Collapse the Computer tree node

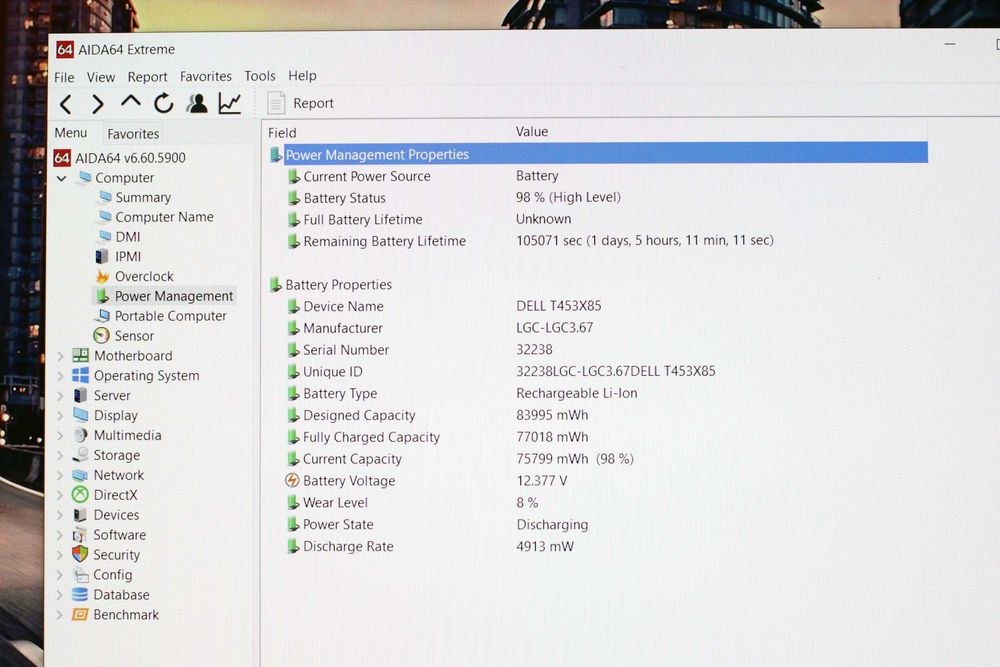click(62, 178)
